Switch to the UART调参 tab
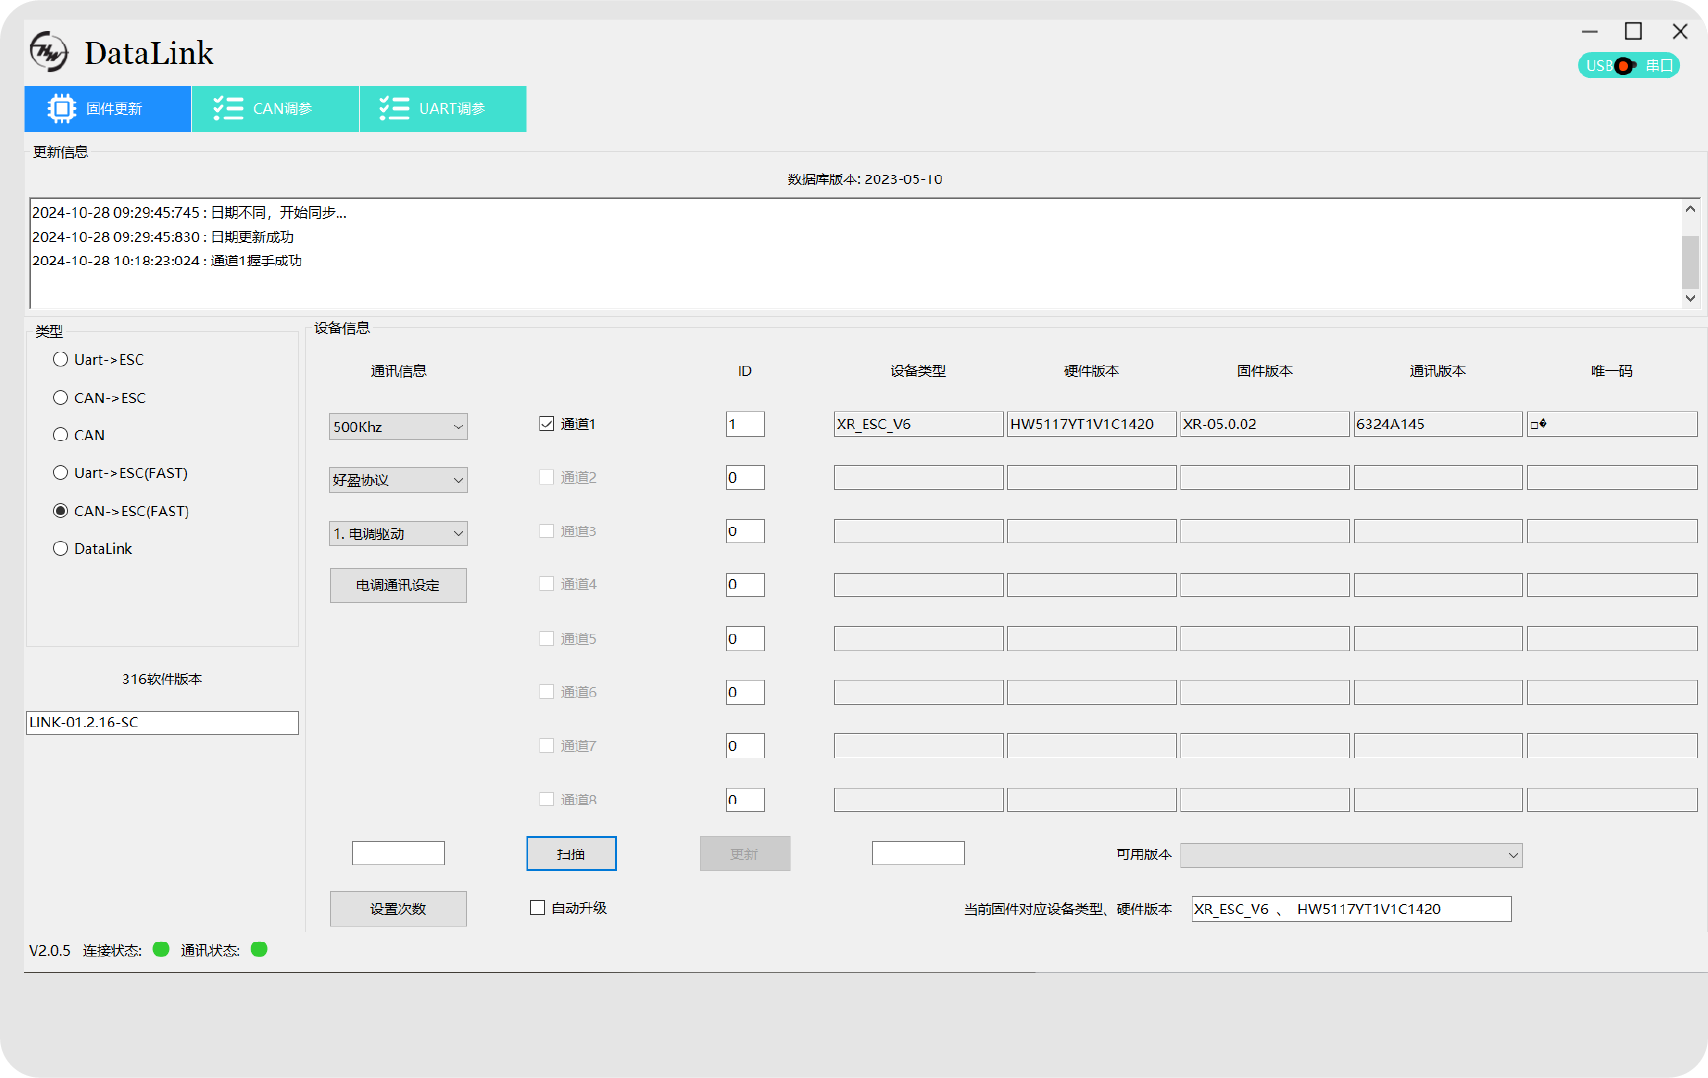The height and width of the screenshot is (1078, 1708). coord(443,108)
